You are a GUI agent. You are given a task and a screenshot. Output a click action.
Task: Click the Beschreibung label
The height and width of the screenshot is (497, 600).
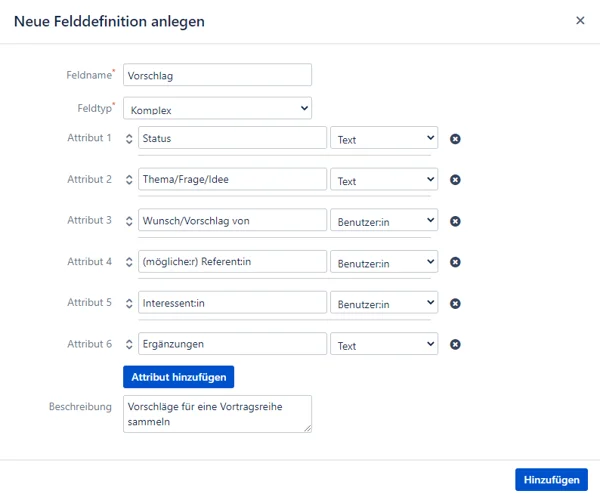pos(80,407)
